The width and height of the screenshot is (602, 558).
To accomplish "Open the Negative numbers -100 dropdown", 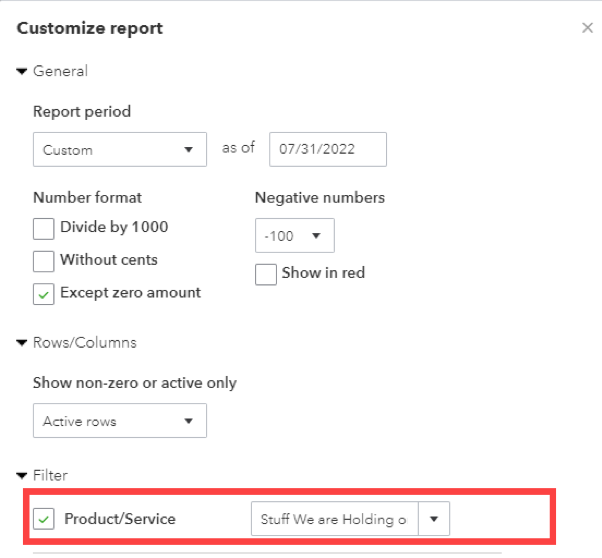I will click(294, 236).
